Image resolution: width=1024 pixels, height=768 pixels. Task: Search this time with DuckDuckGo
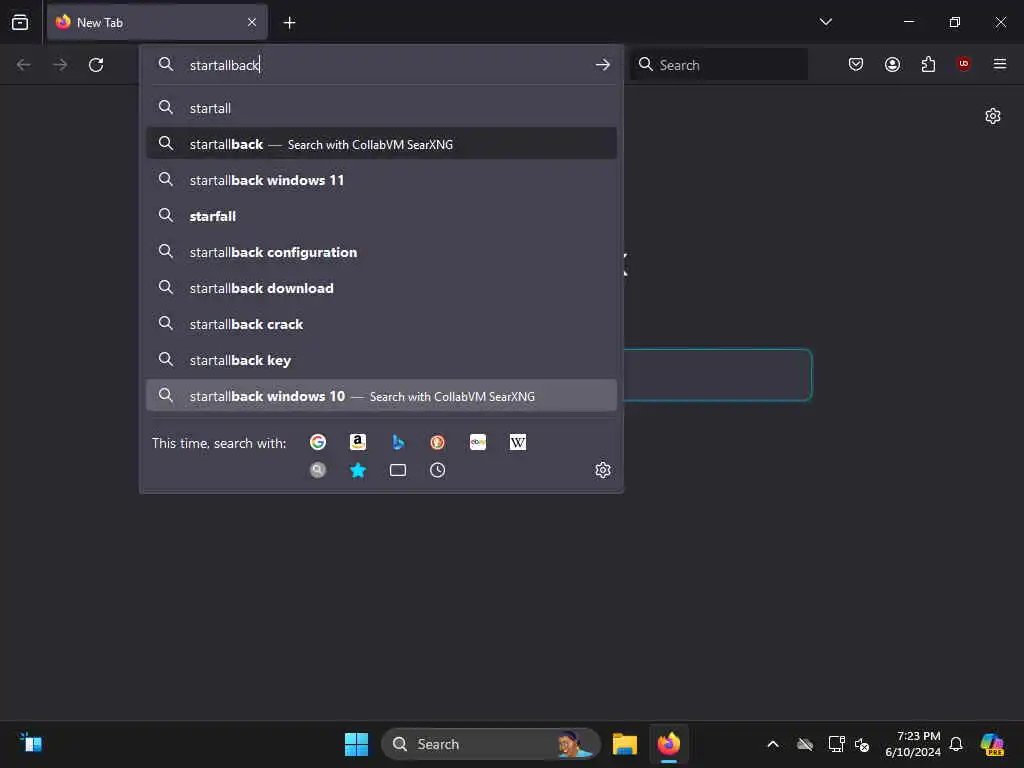[x=438, y=442]
